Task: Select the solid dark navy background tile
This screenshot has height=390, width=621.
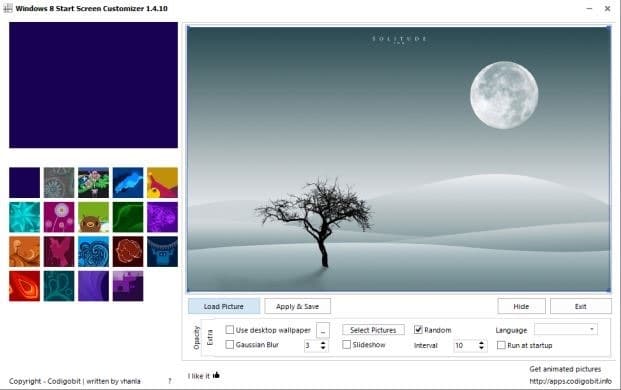Action: 25,183
